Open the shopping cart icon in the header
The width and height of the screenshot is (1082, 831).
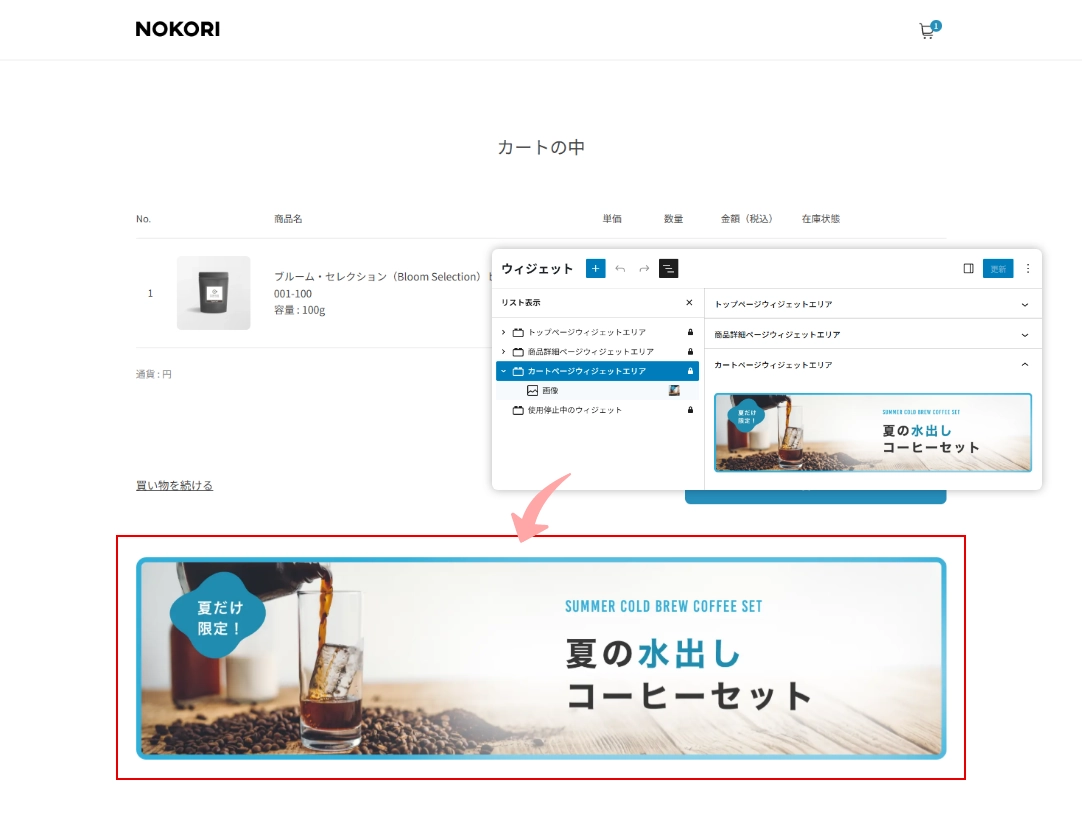(x=925, y=31)
